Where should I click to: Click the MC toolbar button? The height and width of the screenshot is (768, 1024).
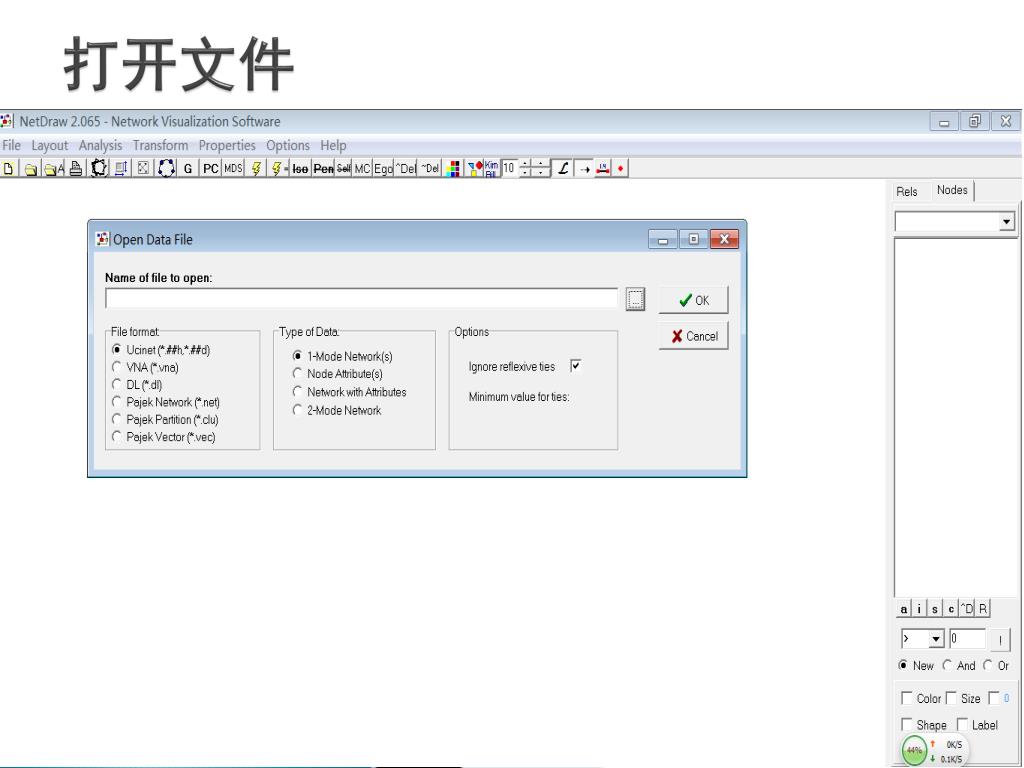click(362, 168)
